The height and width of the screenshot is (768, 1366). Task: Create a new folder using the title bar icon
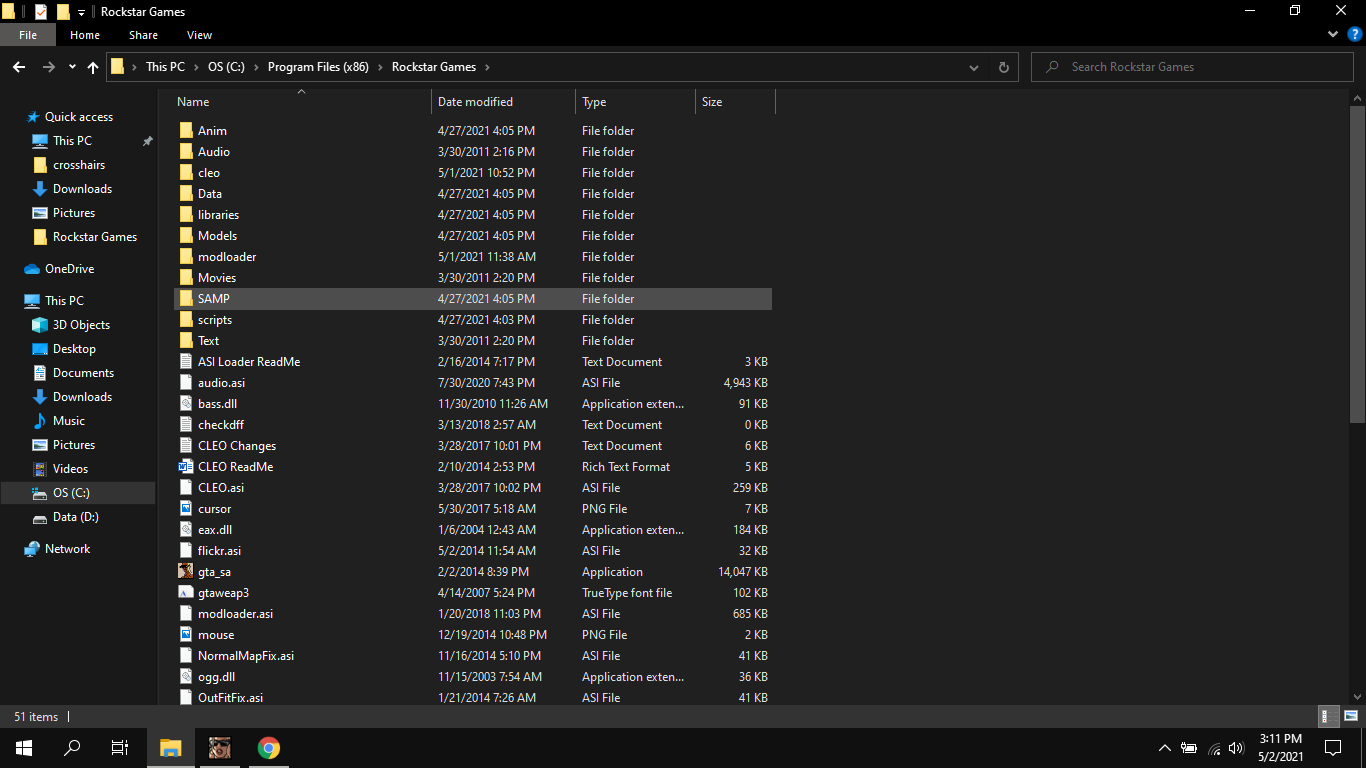pos(63,12)
